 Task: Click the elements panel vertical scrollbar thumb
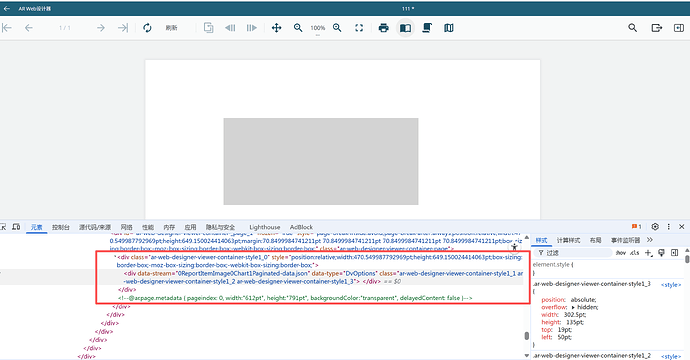click(x=526, y=336)
